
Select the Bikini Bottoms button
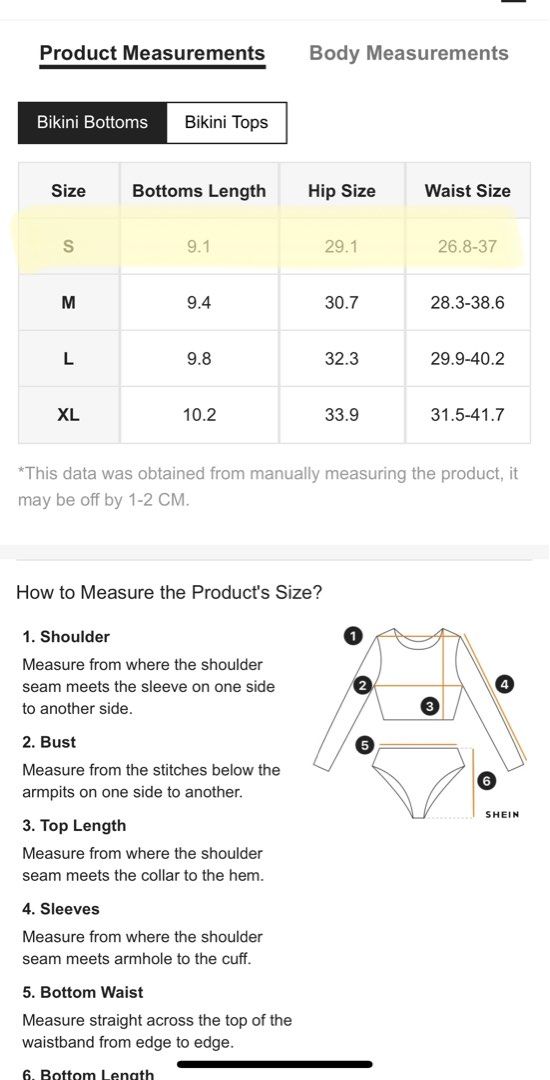click(92, 123)
